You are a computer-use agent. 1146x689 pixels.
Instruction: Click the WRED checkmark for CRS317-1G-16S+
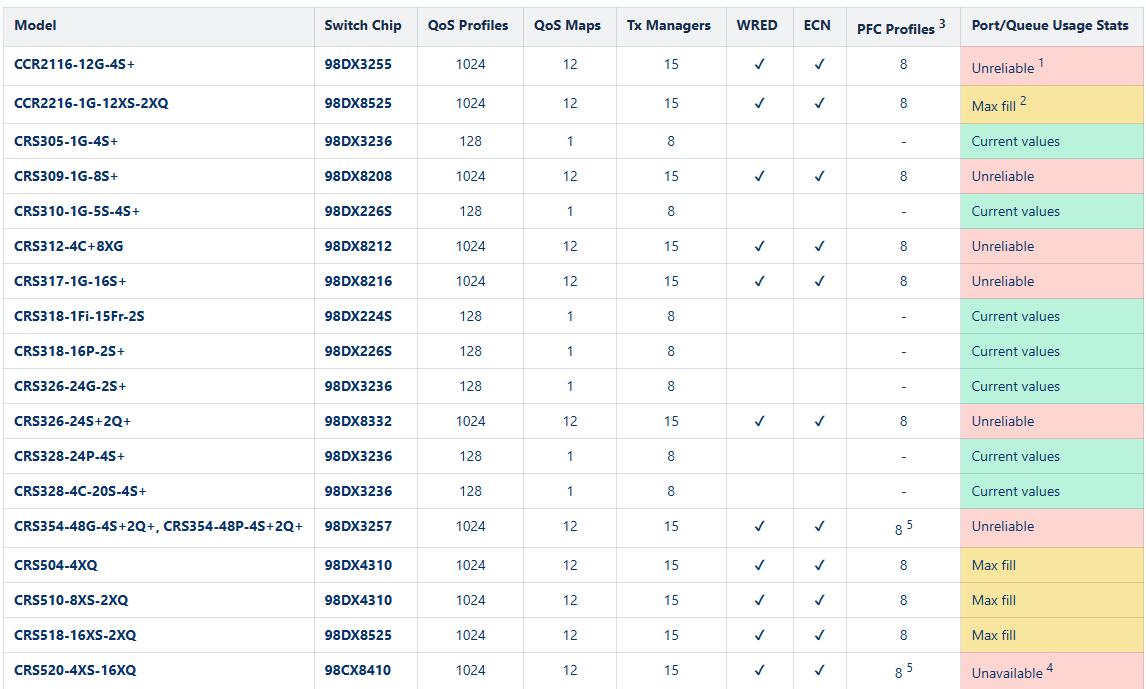point(759,281)
